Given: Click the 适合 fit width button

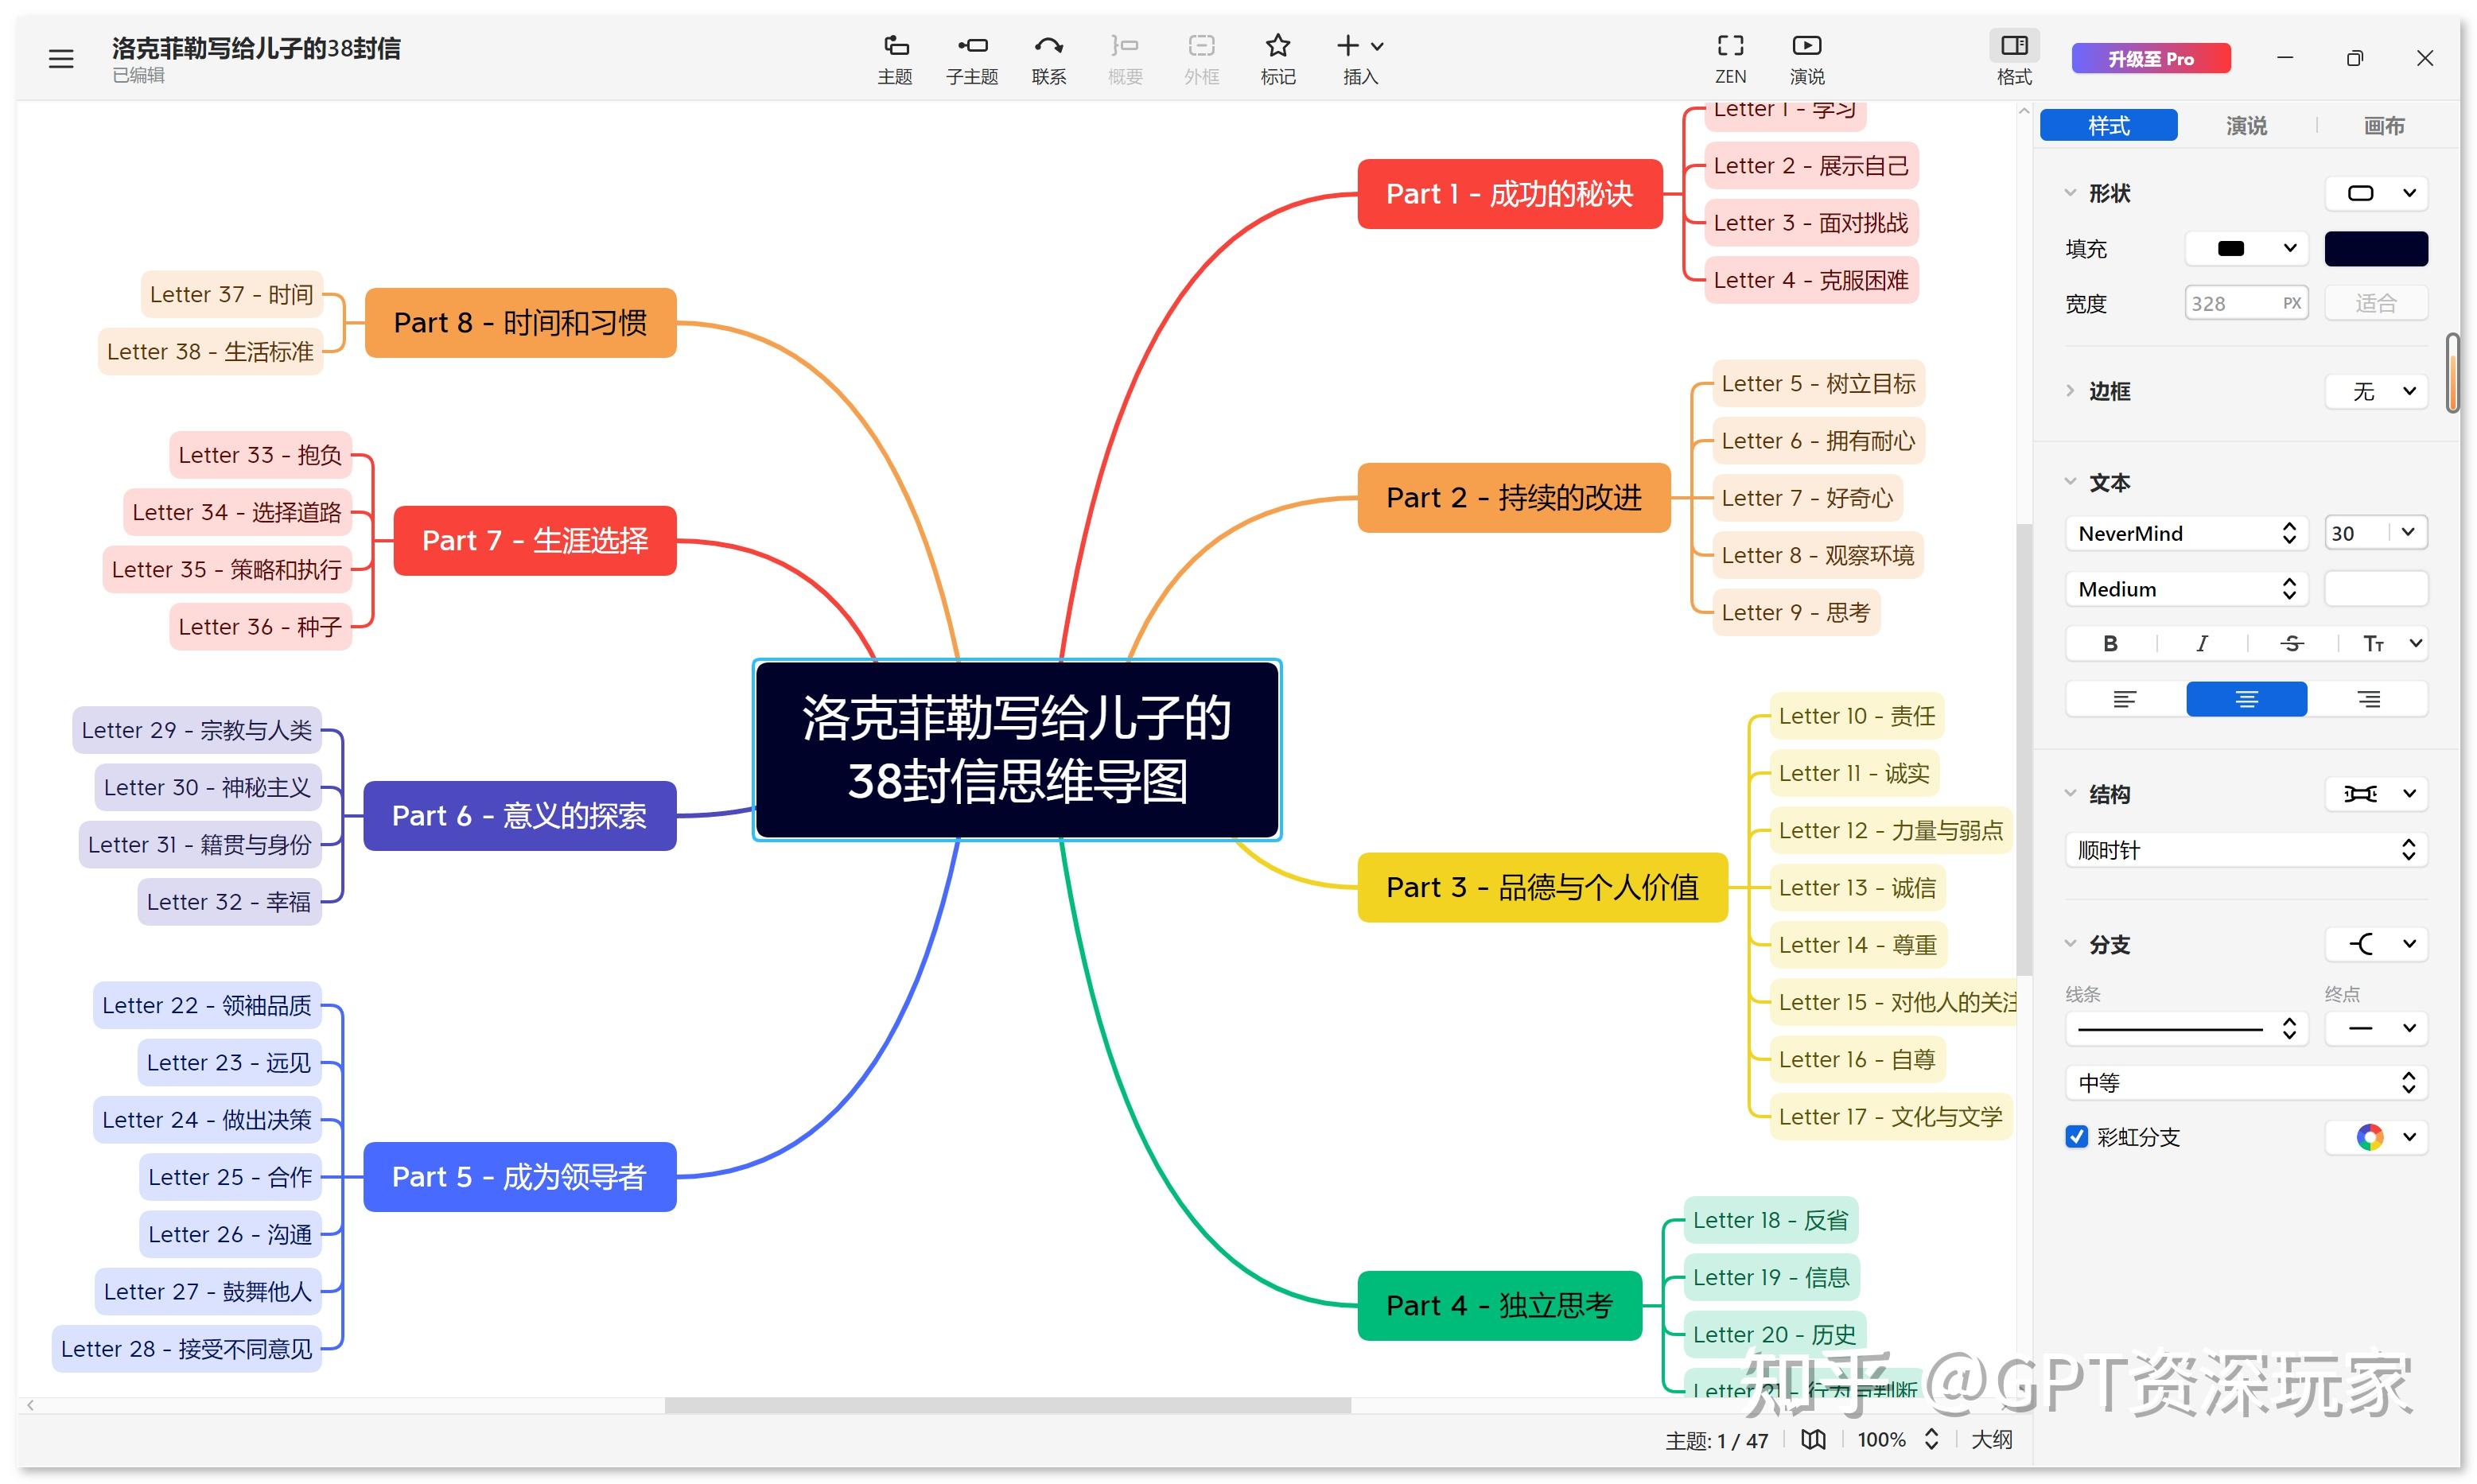Looking at the screenshot, I should (2377, 302).
